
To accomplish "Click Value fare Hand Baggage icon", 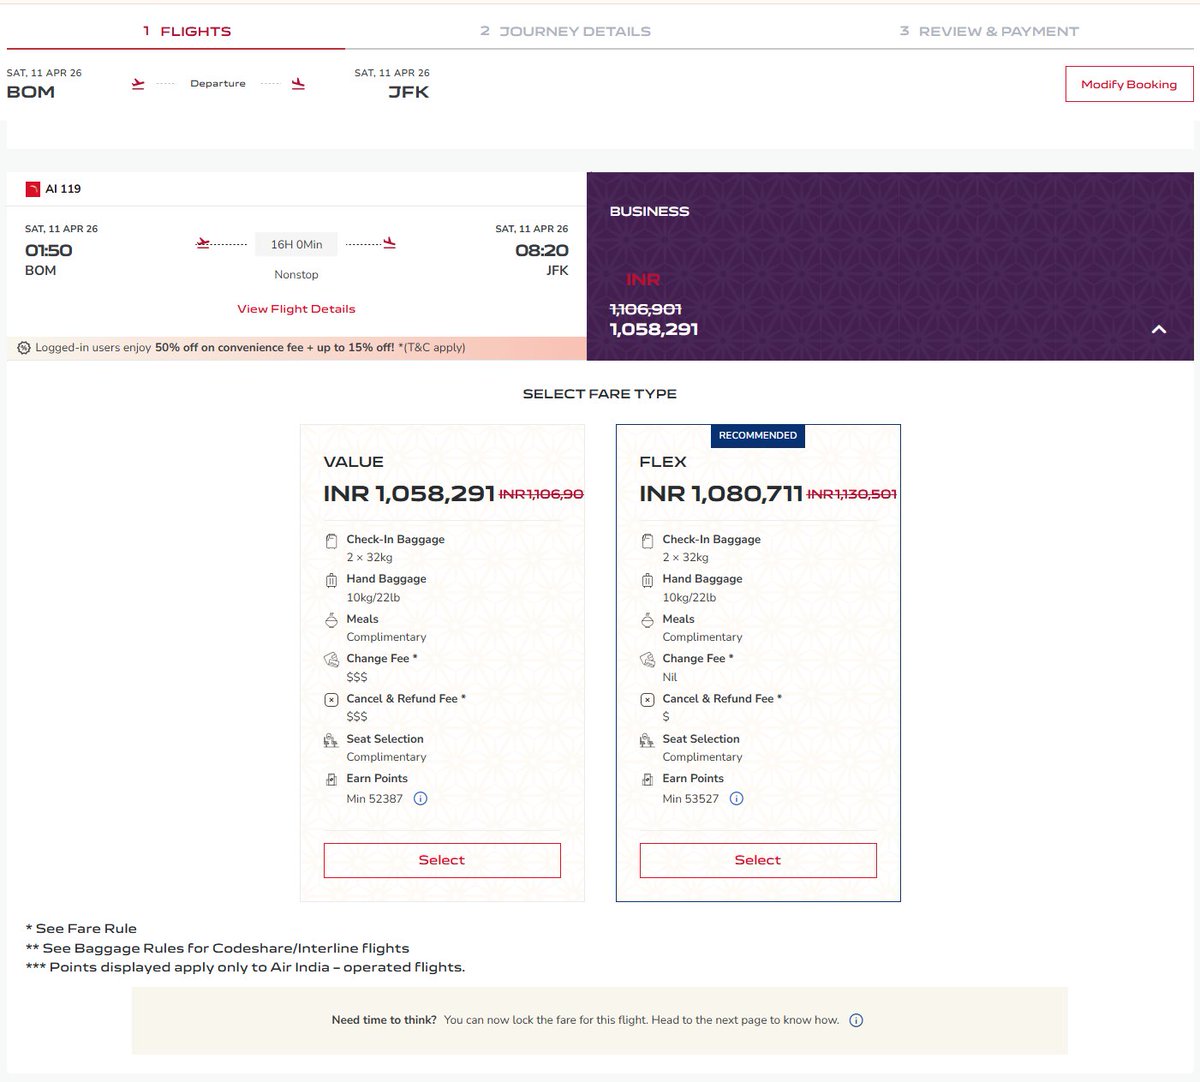I will [332, 581].
